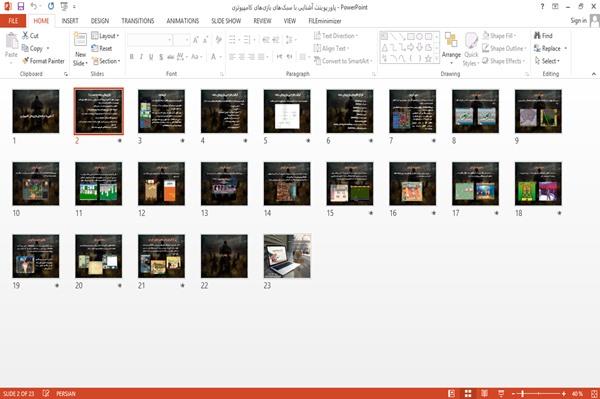Click Clear All Formatting icon

[x=218, y=40]
